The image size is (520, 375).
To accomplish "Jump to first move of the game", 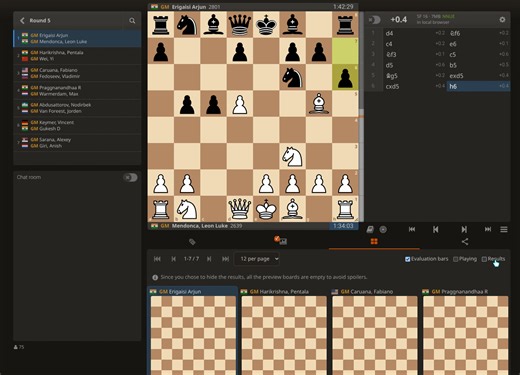I will [x=412, y=229].
